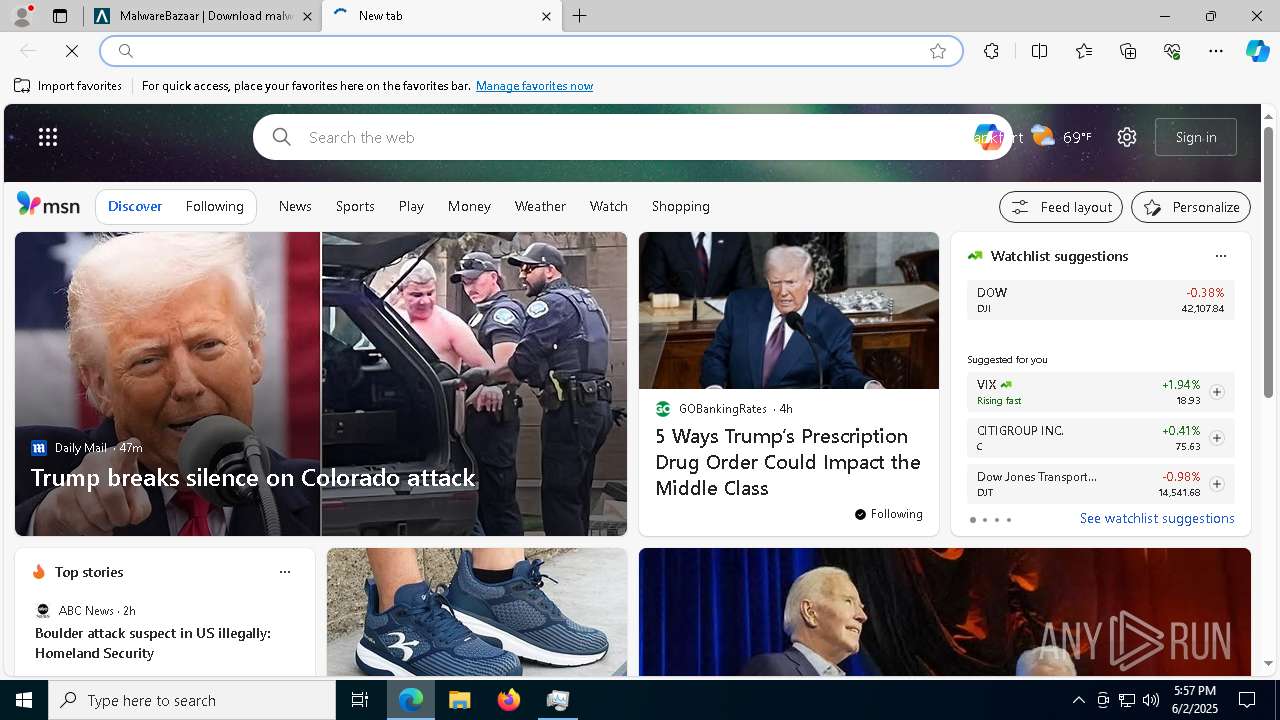Select the Discover tab
The width and height of the screenshot is (1280, 720).
pyautogui.click(x=135, y=206)
